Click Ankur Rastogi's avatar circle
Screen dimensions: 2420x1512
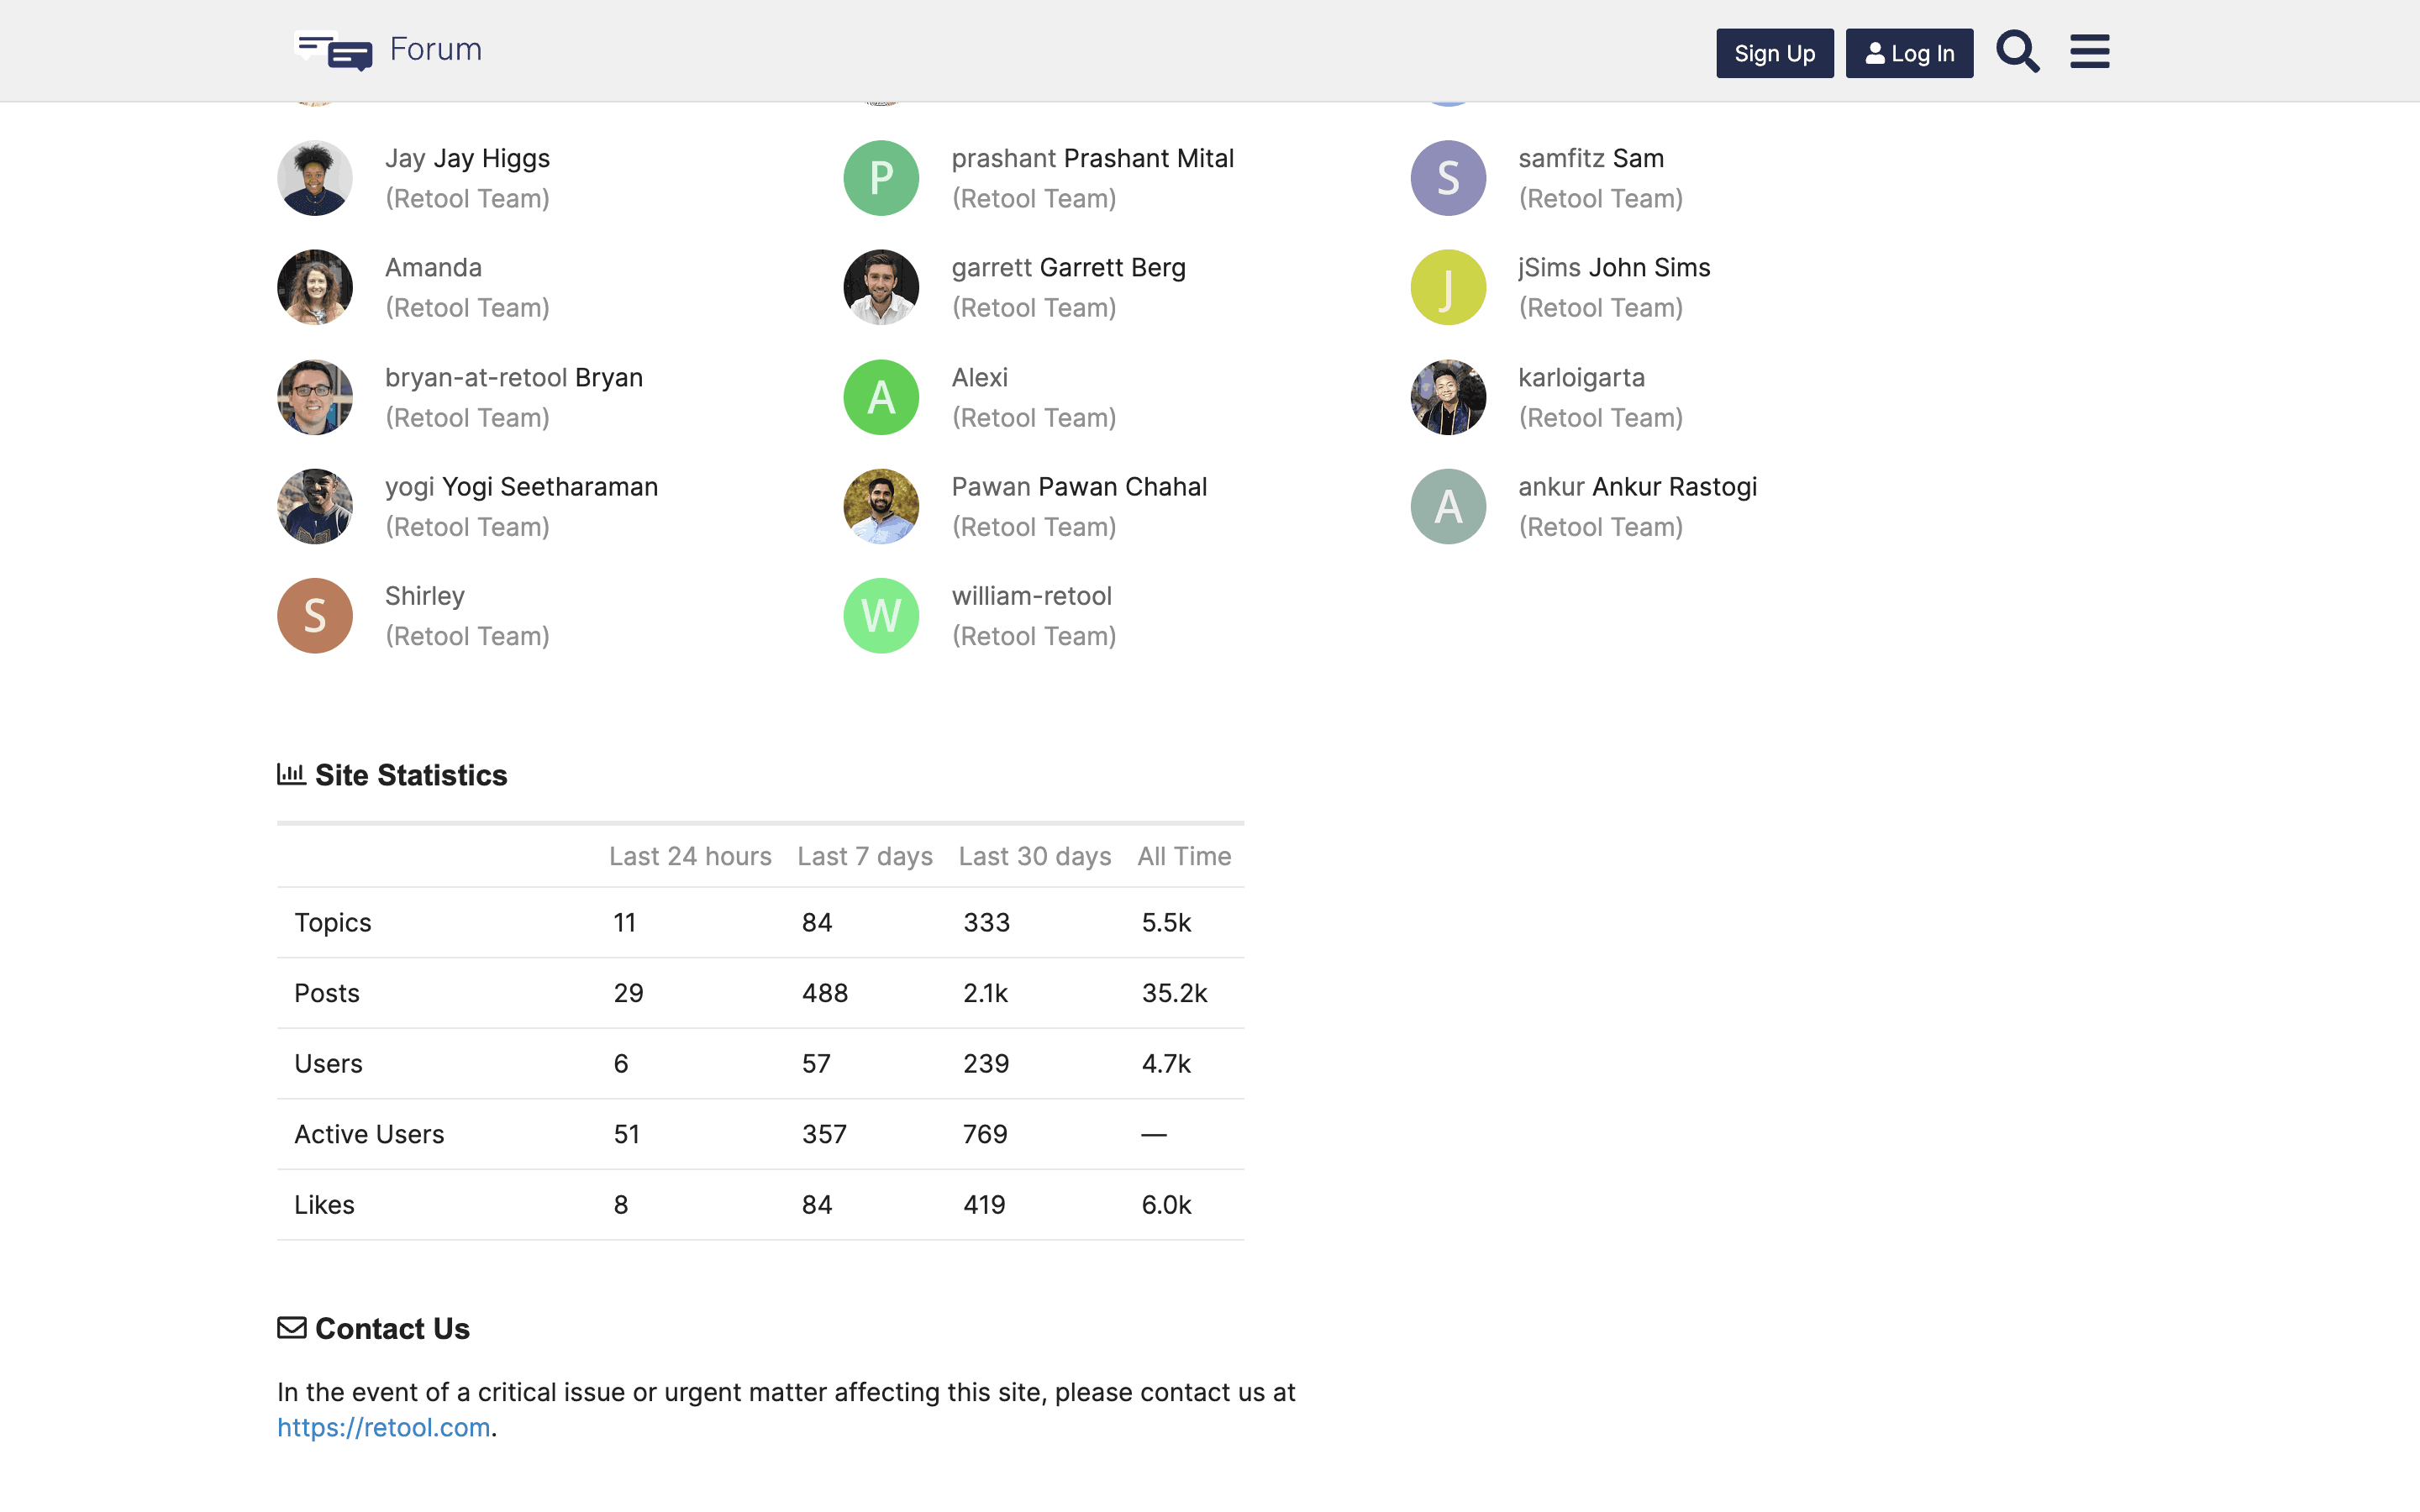click(x=1447, y=506)
